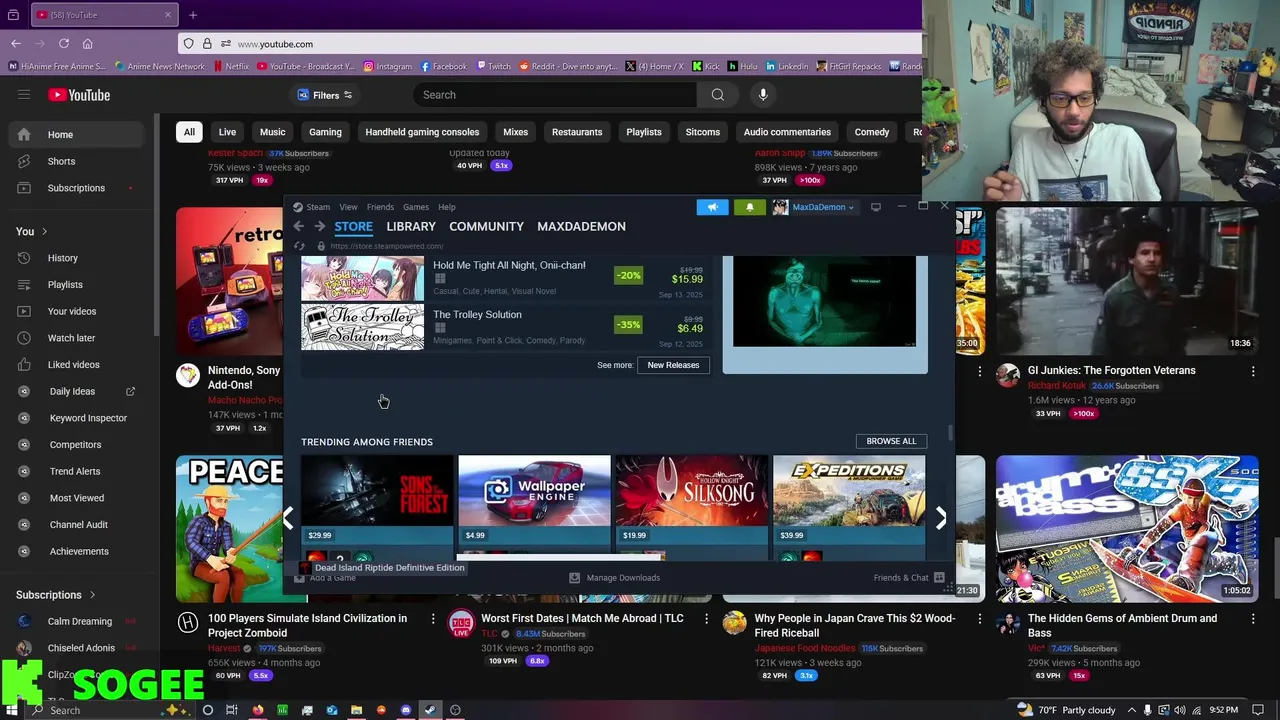Switch to Steam LIBRARY tab

click(x=411, y=227)
